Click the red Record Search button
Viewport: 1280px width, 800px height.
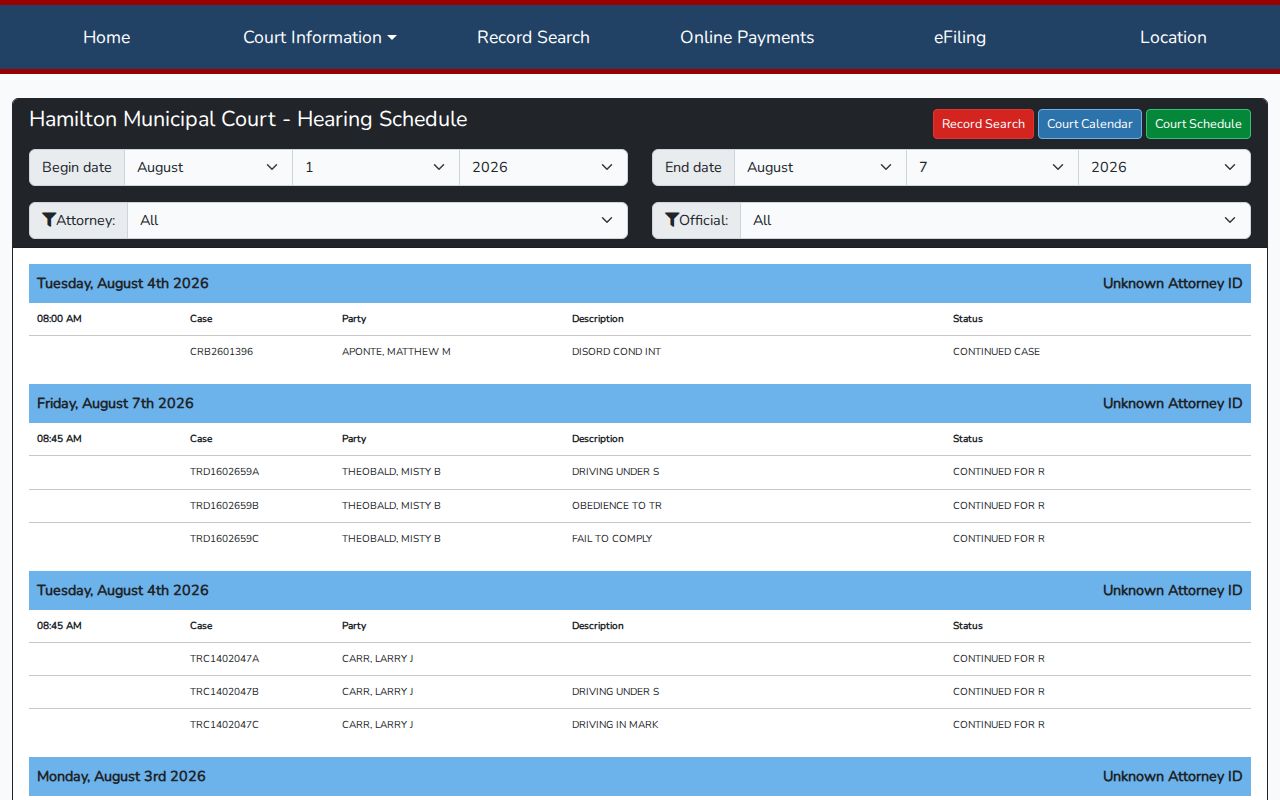tap(983, 124)
